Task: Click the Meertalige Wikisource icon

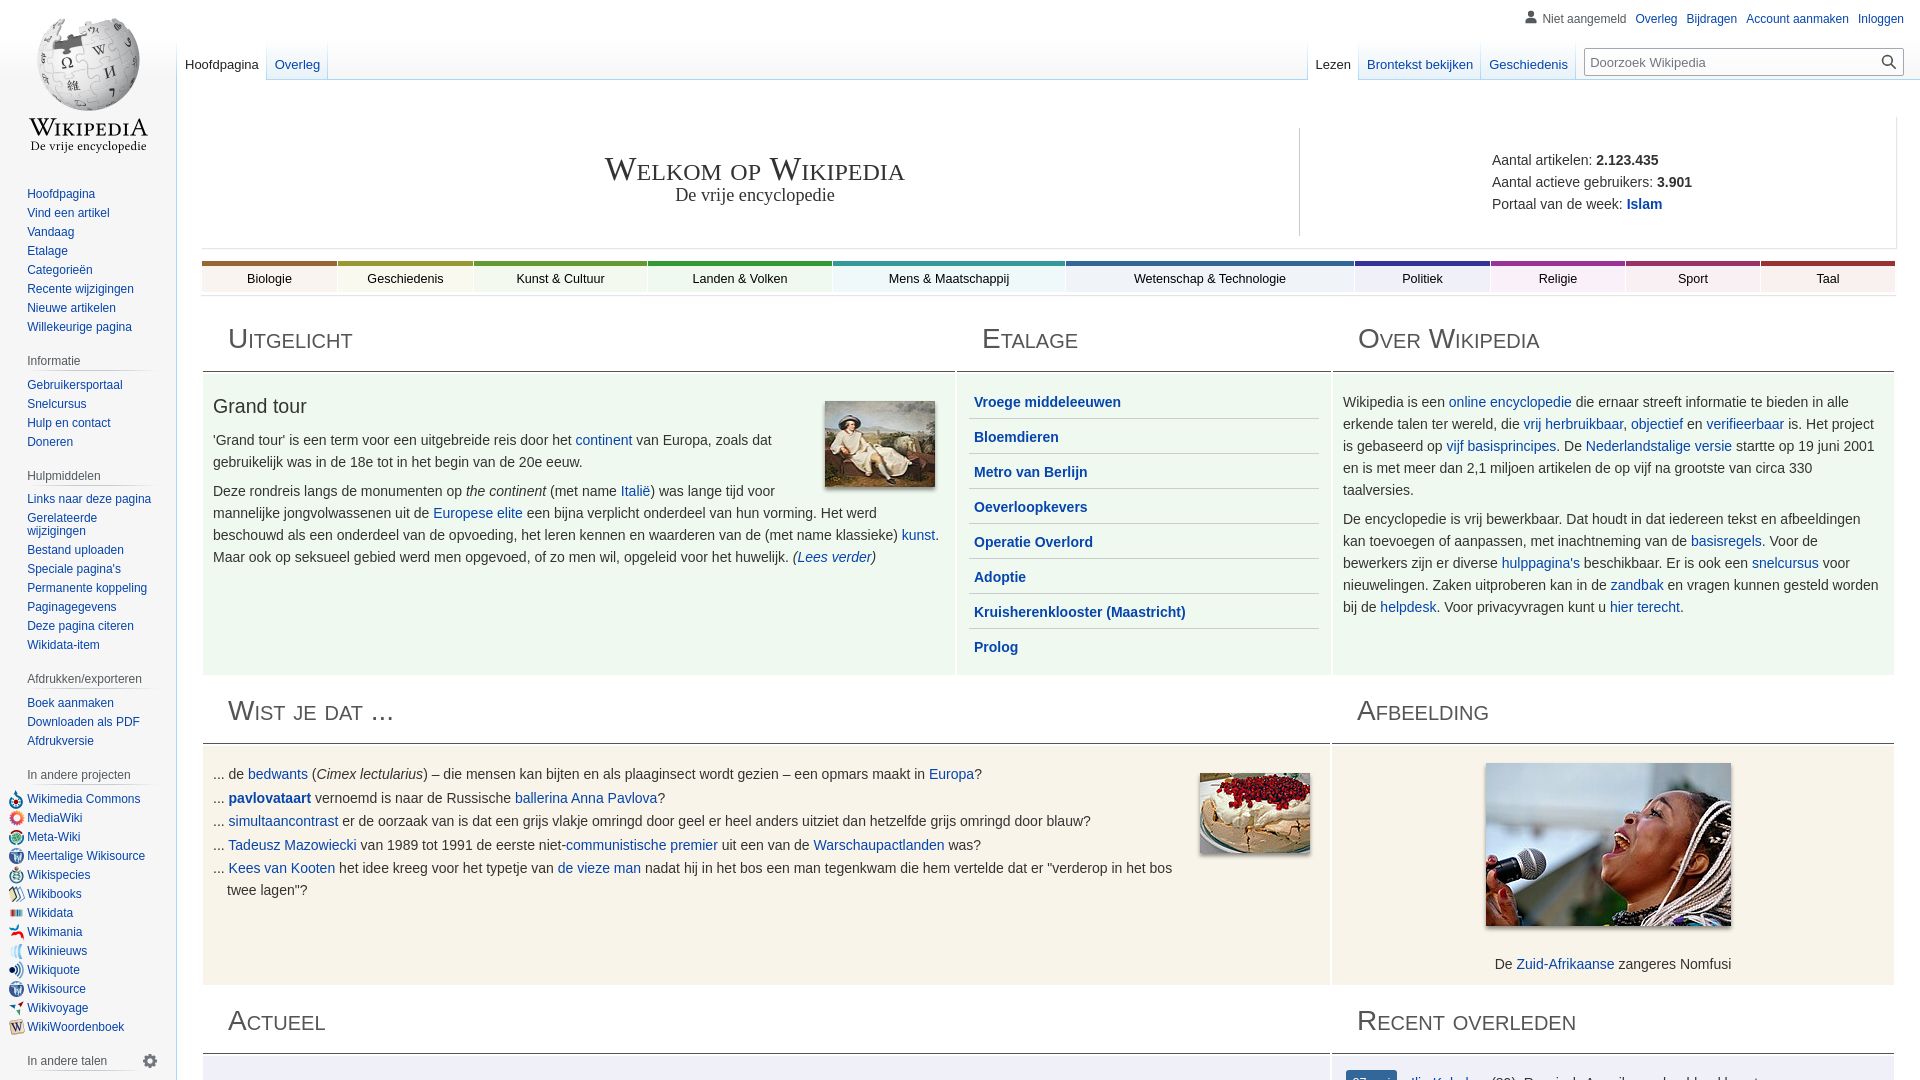Action: [16, 856]
